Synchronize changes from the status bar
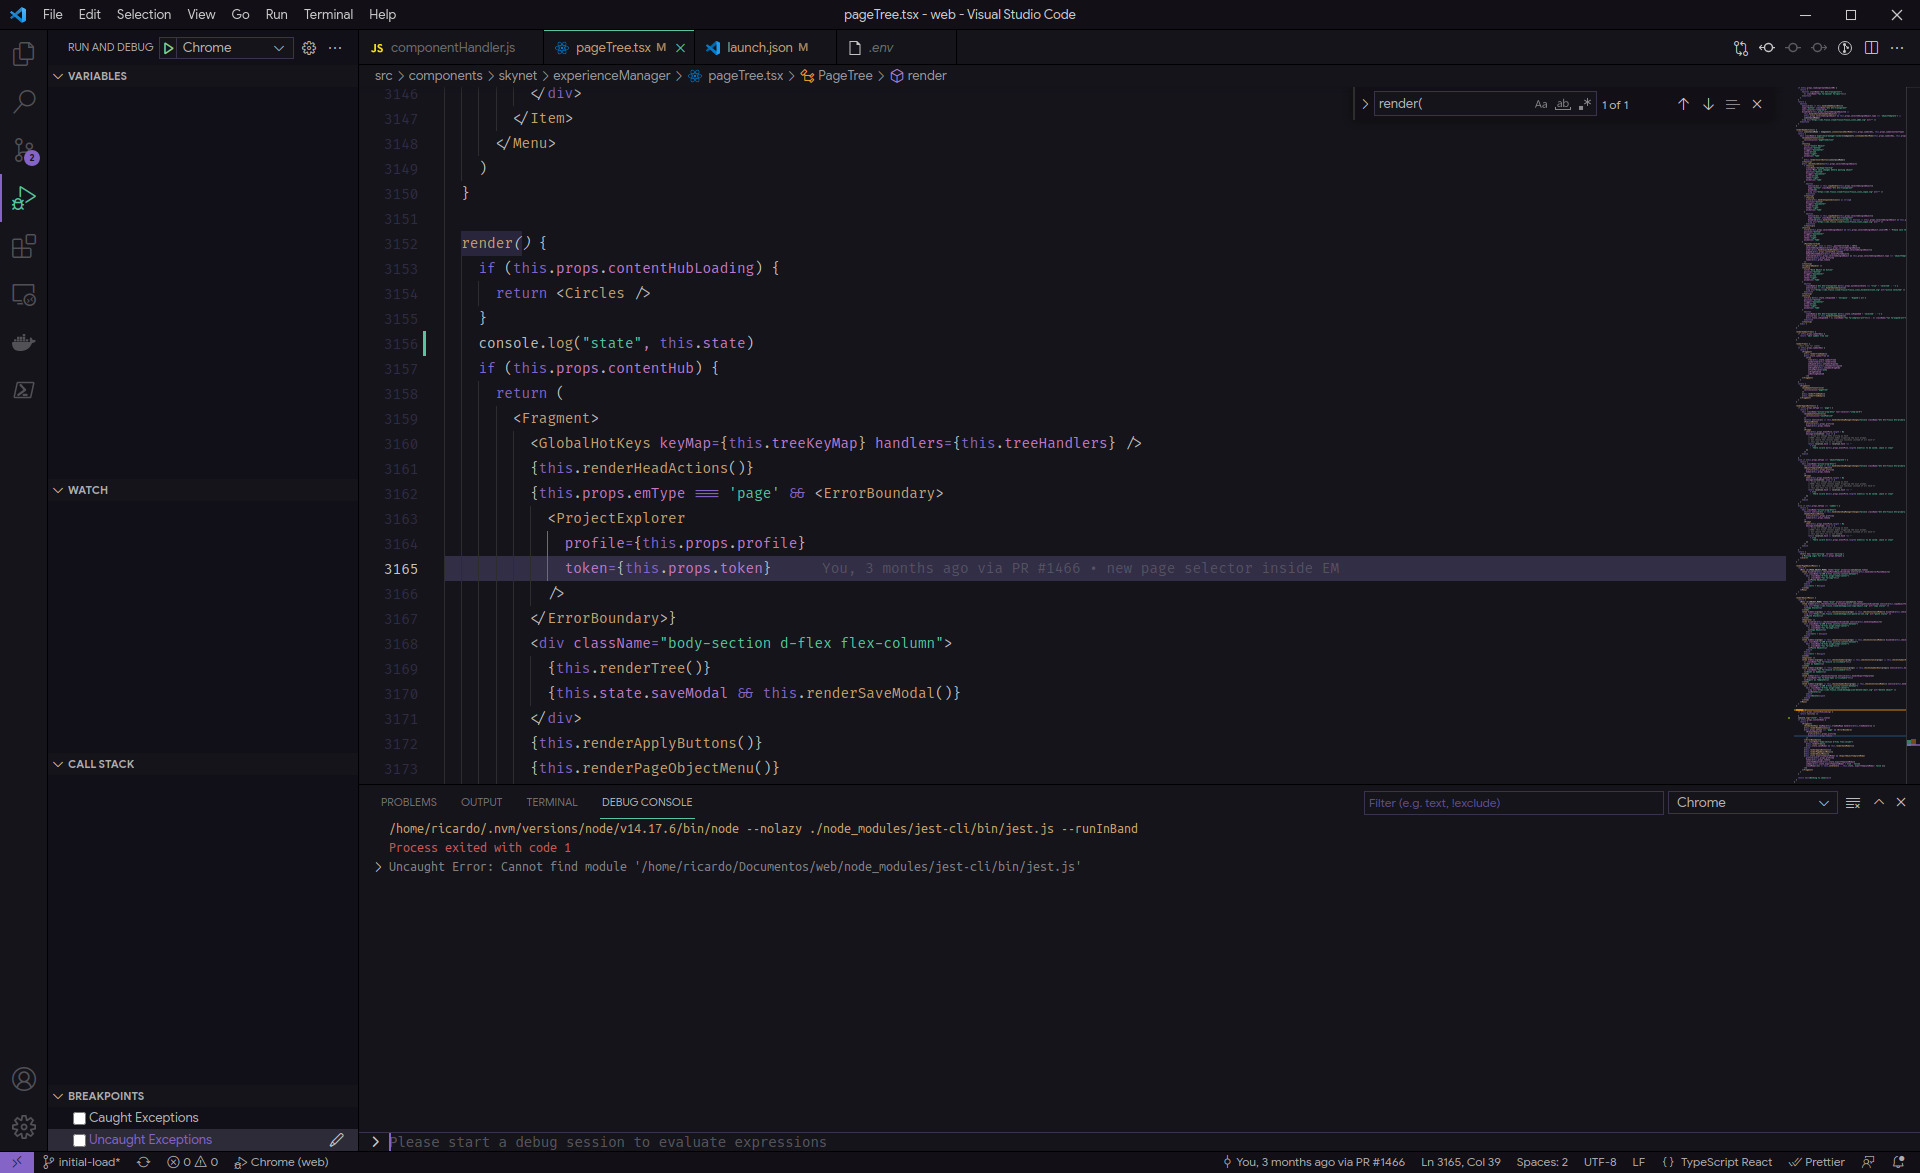 (x=143, y=1162)
